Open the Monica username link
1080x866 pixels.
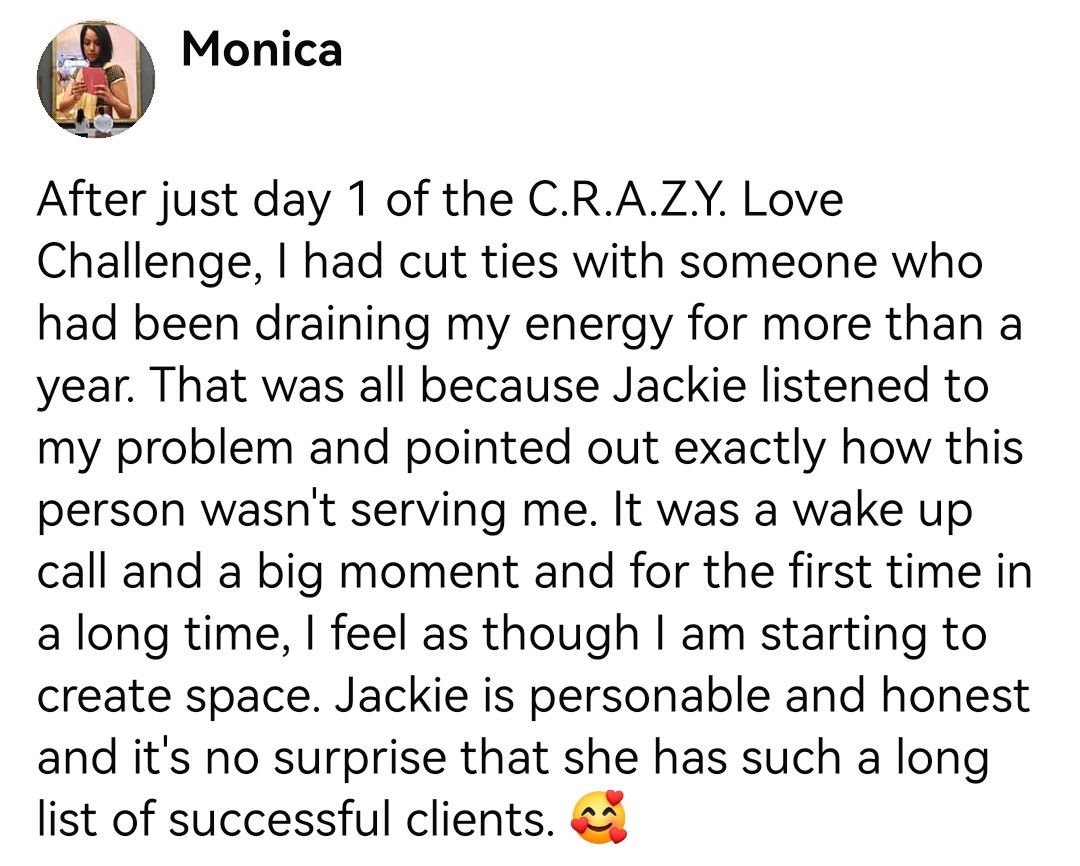click(262, 49)
